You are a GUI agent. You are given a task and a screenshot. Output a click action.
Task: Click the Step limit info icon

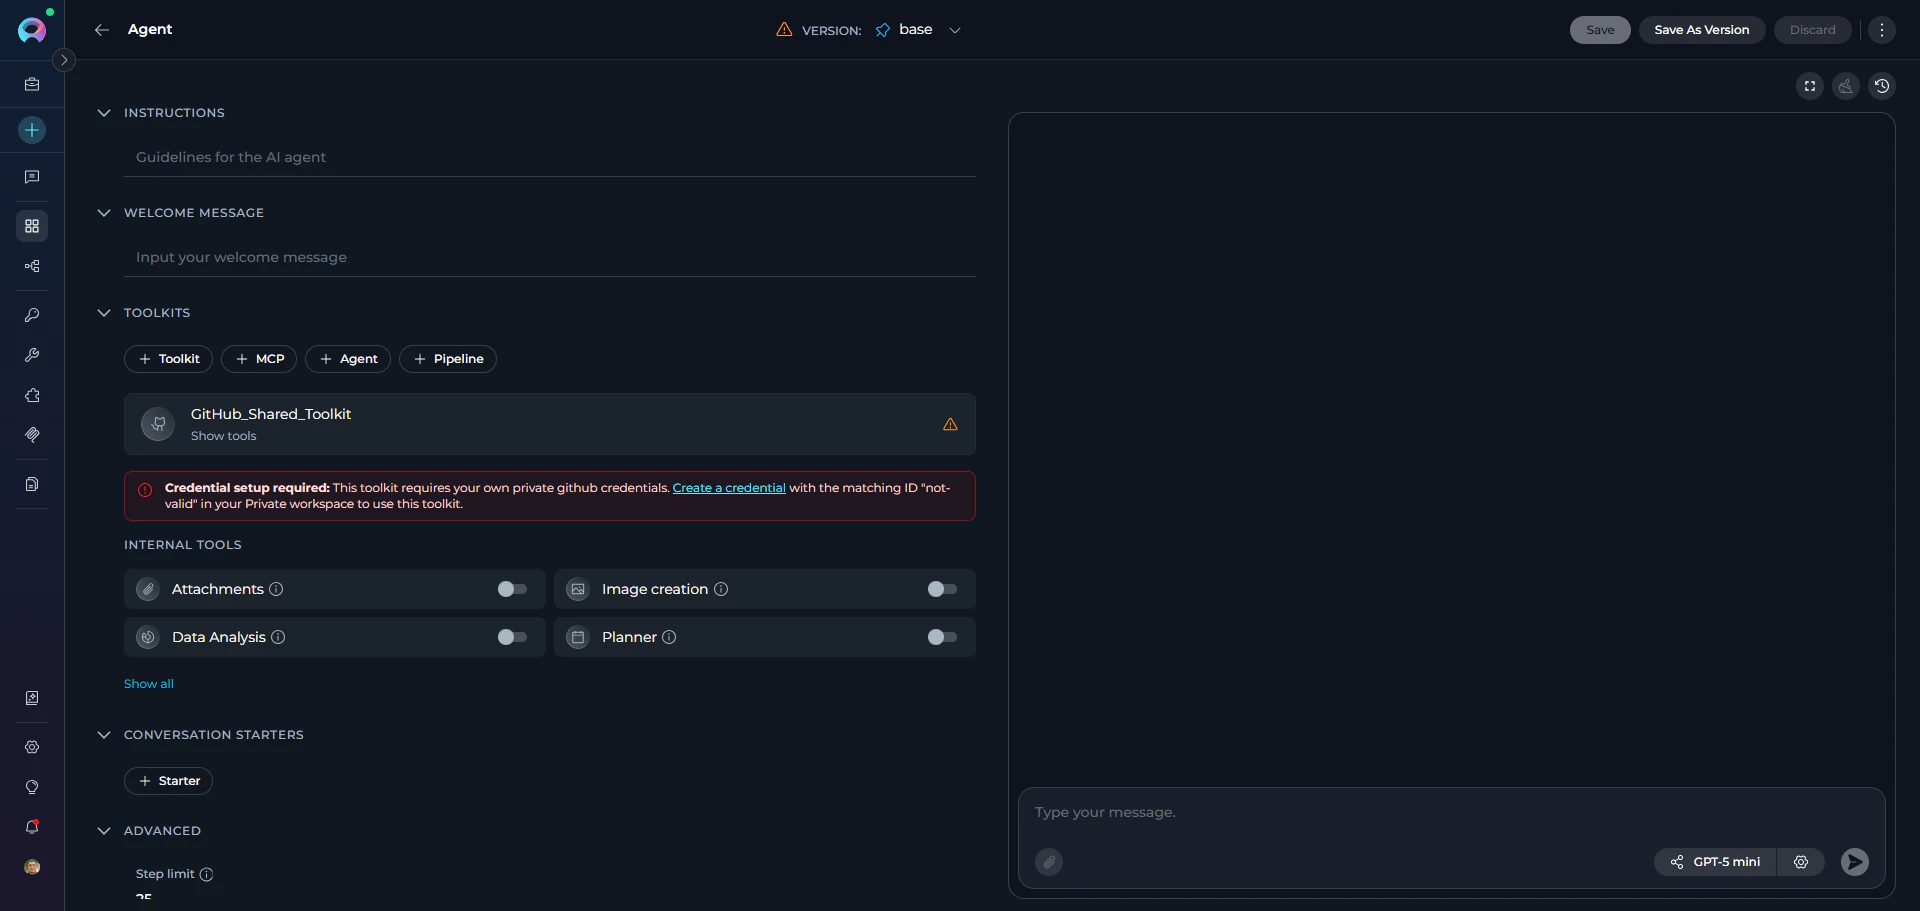click(x=206, y=874)
